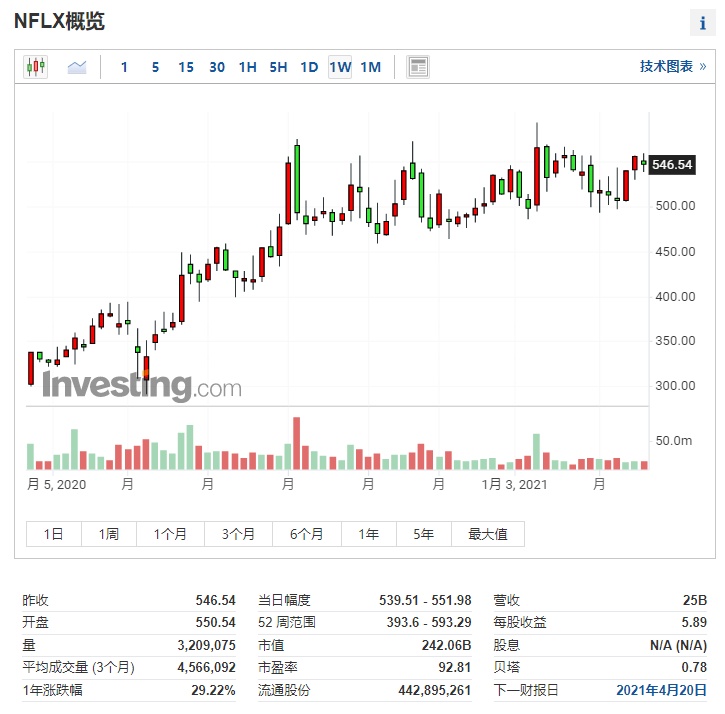Click the 股息 value N/A (N/A)
The height and width of the screenshot is (714, 725).
point(678,645)
